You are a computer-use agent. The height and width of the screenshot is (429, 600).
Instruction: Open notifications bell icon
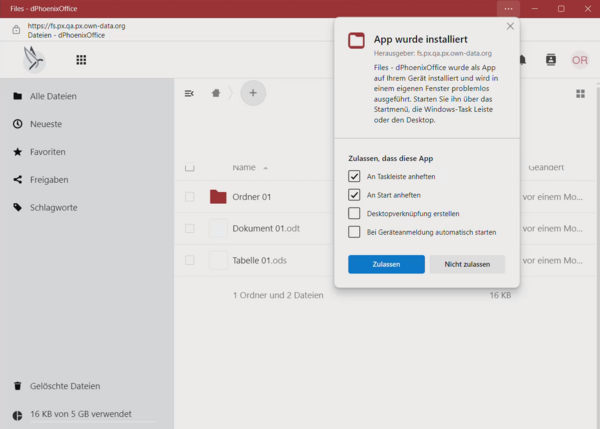tap(523, 60)
